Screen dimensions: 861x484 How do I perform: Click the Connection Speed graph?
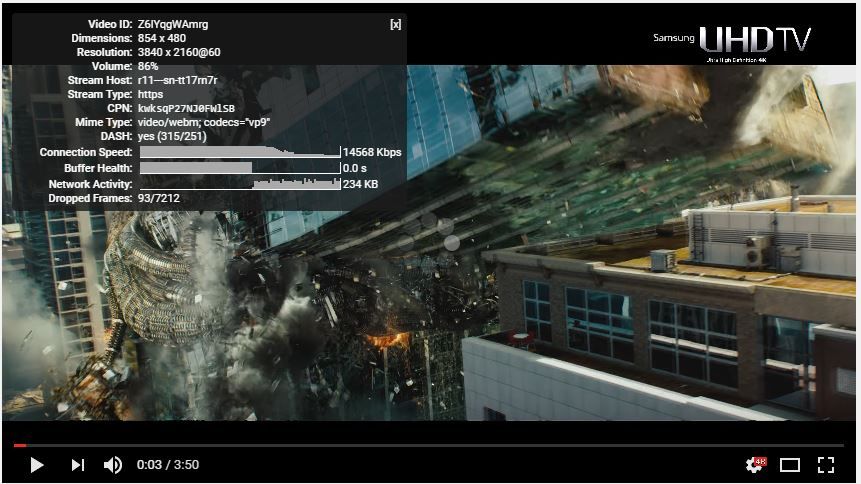tap(240, 152)
